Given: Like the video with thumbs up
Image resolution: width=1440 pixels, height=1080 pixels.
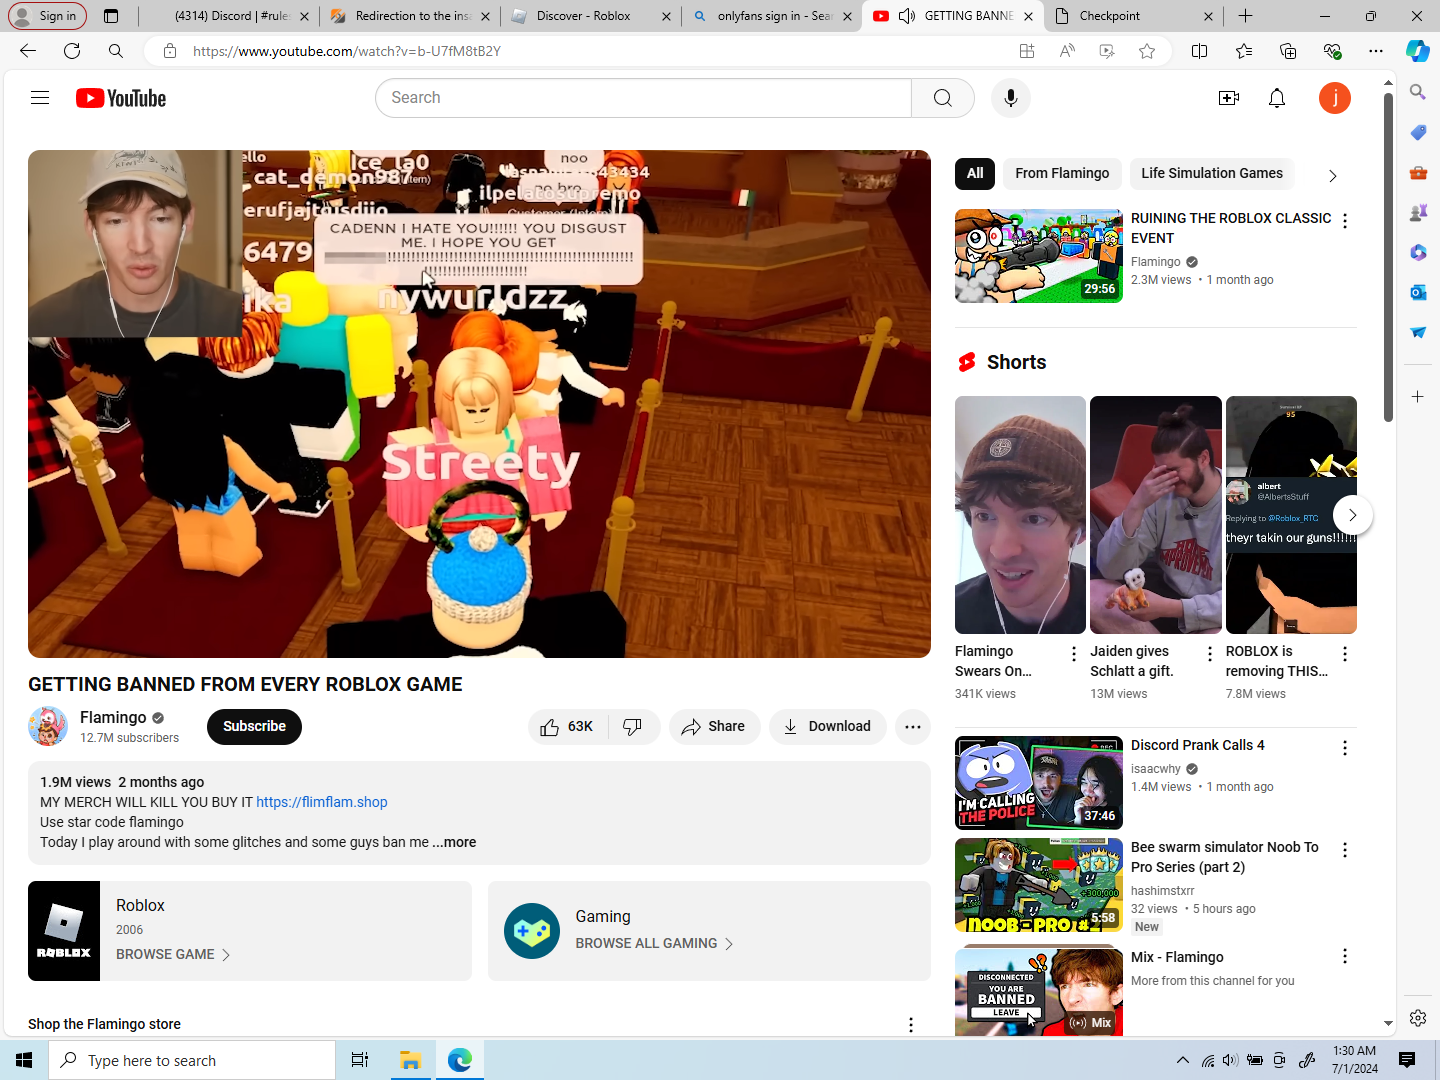Looking at the screenshot, I should [567, 727].
